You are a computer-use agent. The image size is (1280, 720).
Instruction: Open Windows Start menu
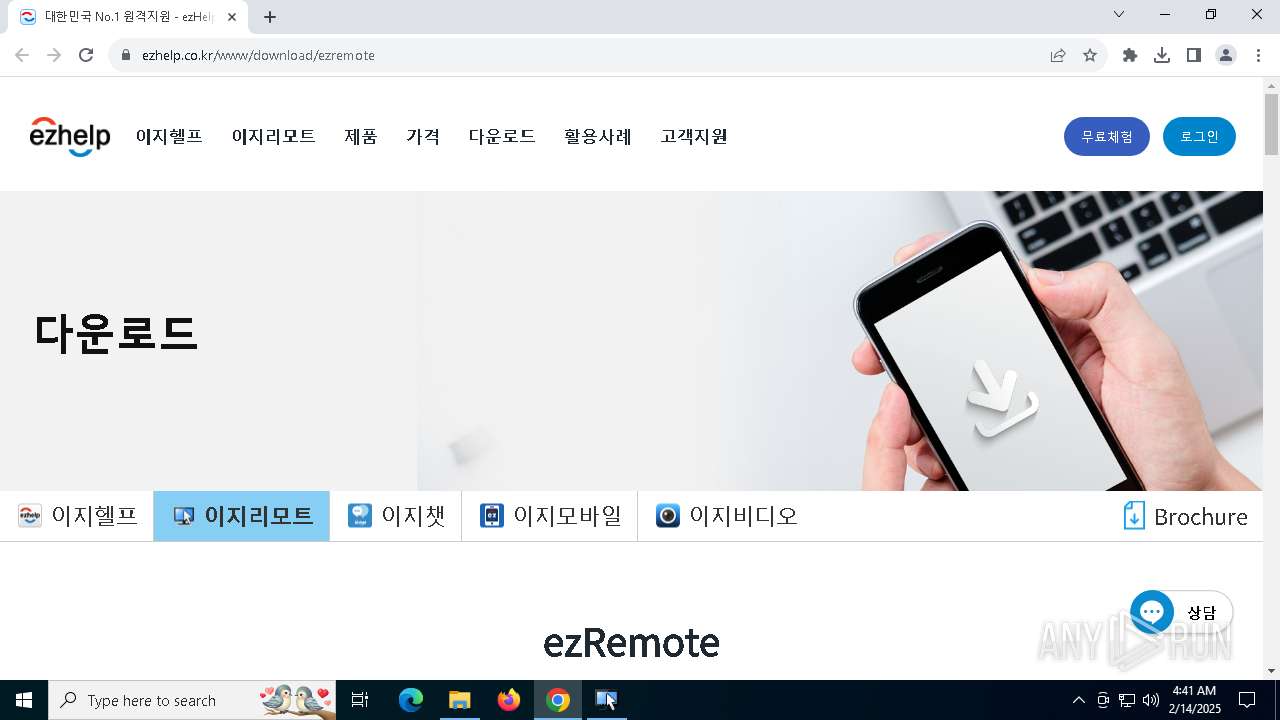coord(24,700)
